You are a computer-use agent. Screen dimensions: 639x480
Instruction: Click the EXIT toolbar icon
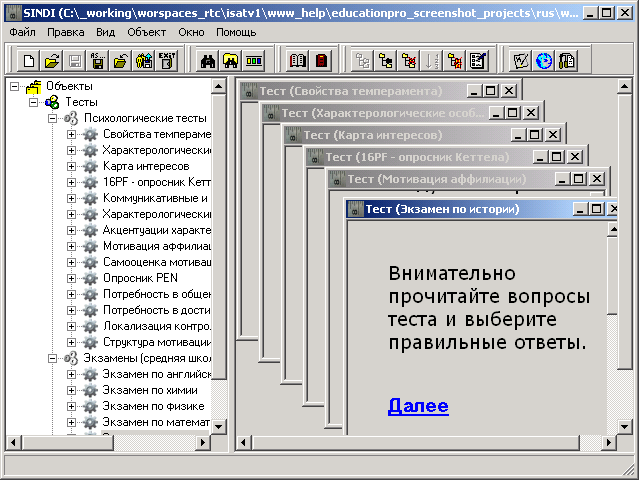click(x=167, y=61)
